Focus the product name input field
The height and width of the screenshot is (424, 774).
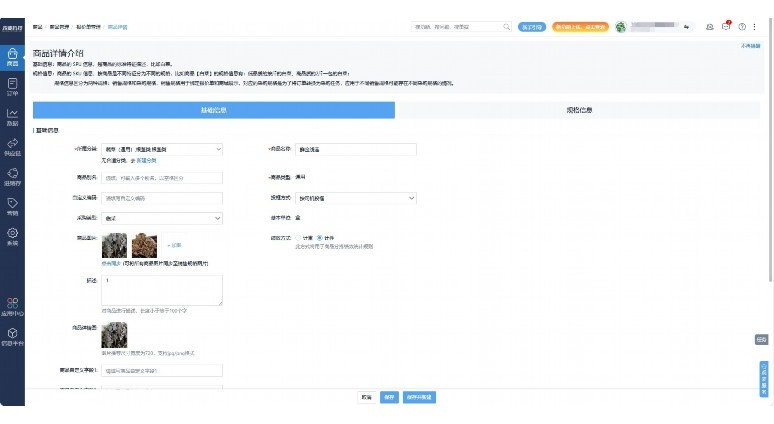coord(356,149)
